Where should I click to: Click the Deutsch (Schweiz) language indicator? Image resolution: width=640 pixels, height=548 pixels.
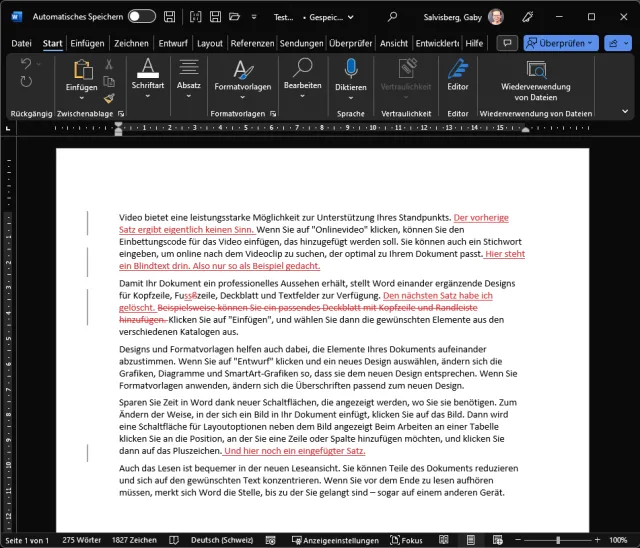[229, 540]
